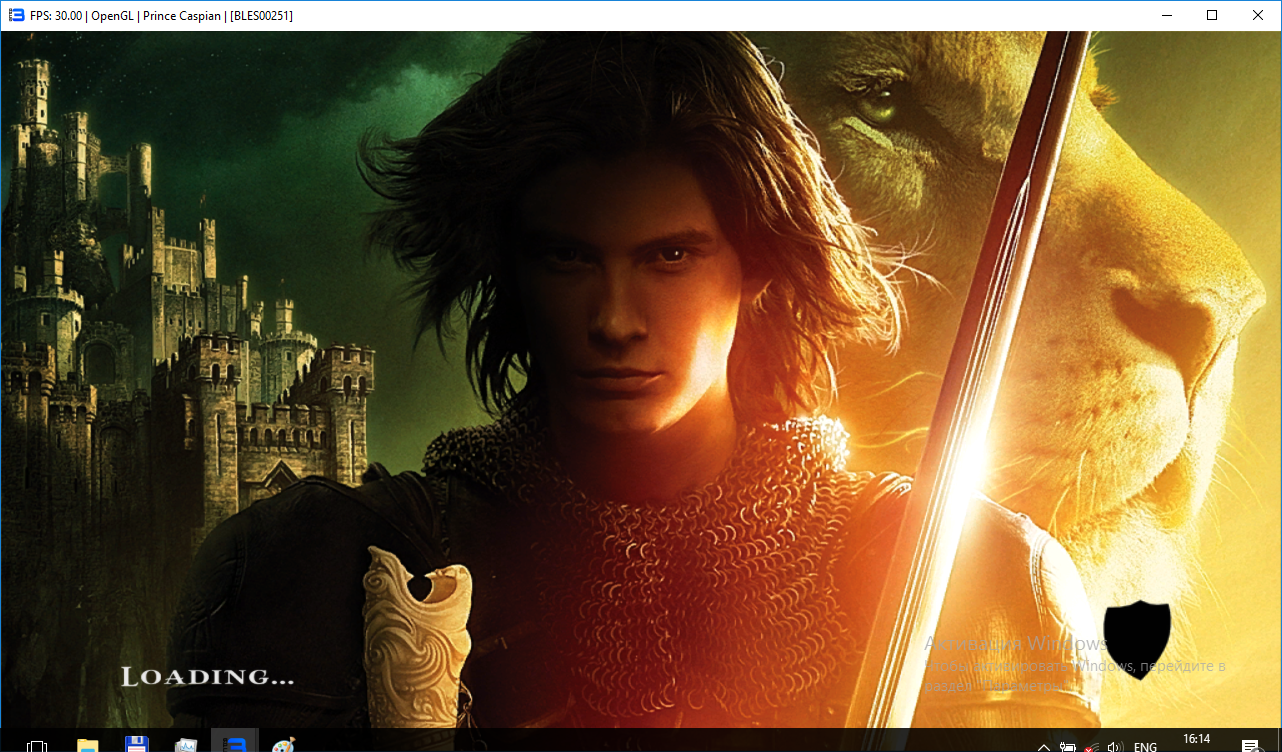Click the volume speaker tray icon
Image resolution: width=1282 pixels, height=752 pixels.
(1115, 746)
